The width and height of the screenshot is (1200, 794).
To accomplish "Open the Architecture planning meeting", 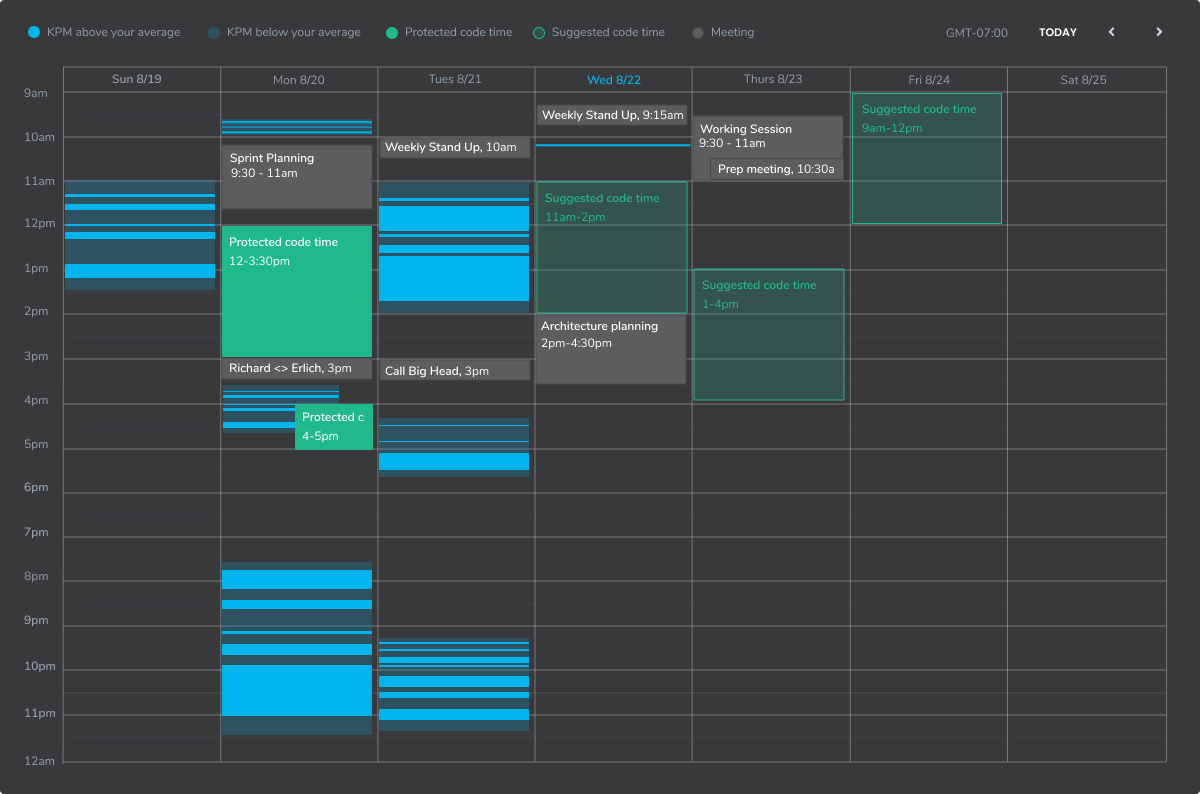I will tap(610, 349).
